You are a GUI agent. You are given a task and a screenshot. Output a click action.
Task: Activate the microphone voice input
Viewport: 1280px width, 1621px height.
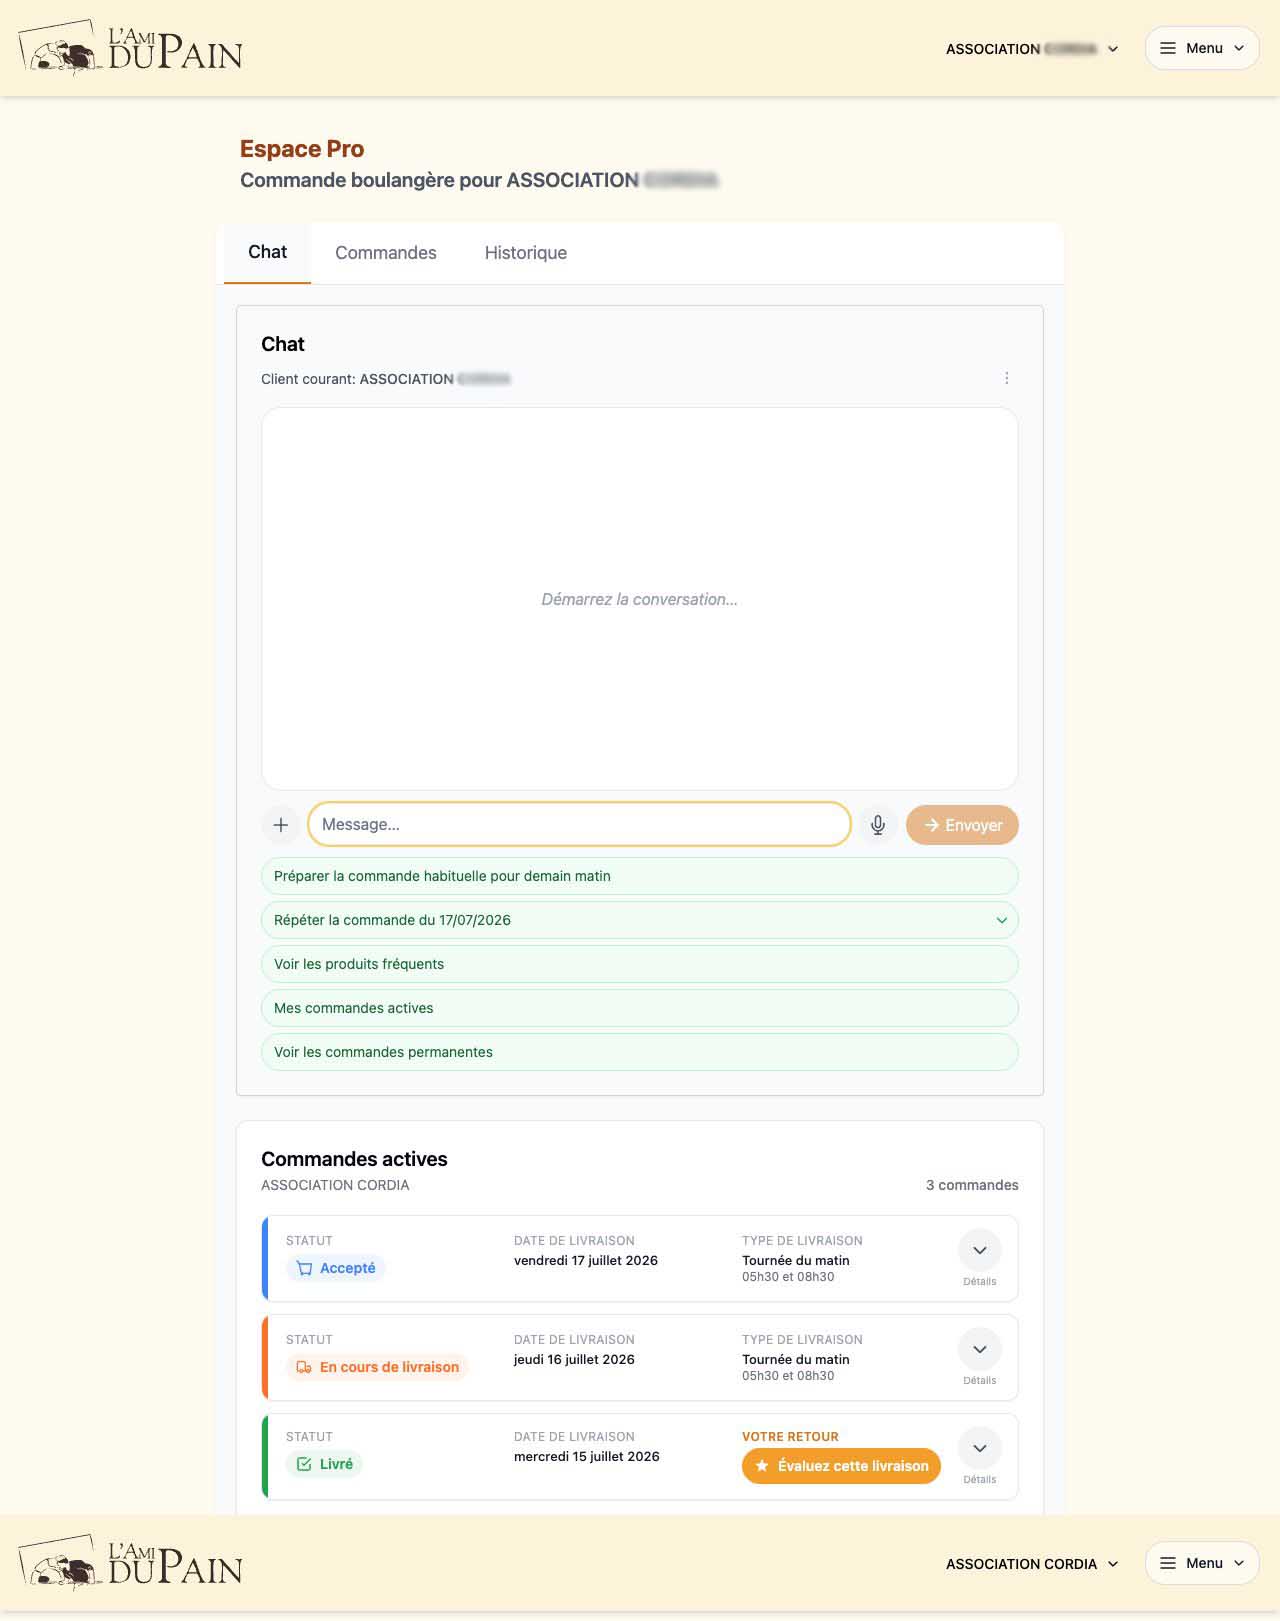[x=878, y=825]
